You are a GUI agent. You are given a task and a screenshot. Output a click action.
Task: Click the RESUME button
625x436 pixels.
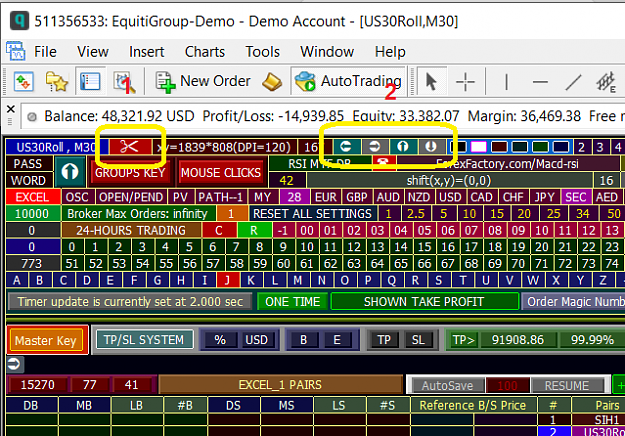click(x=566, y=385)
